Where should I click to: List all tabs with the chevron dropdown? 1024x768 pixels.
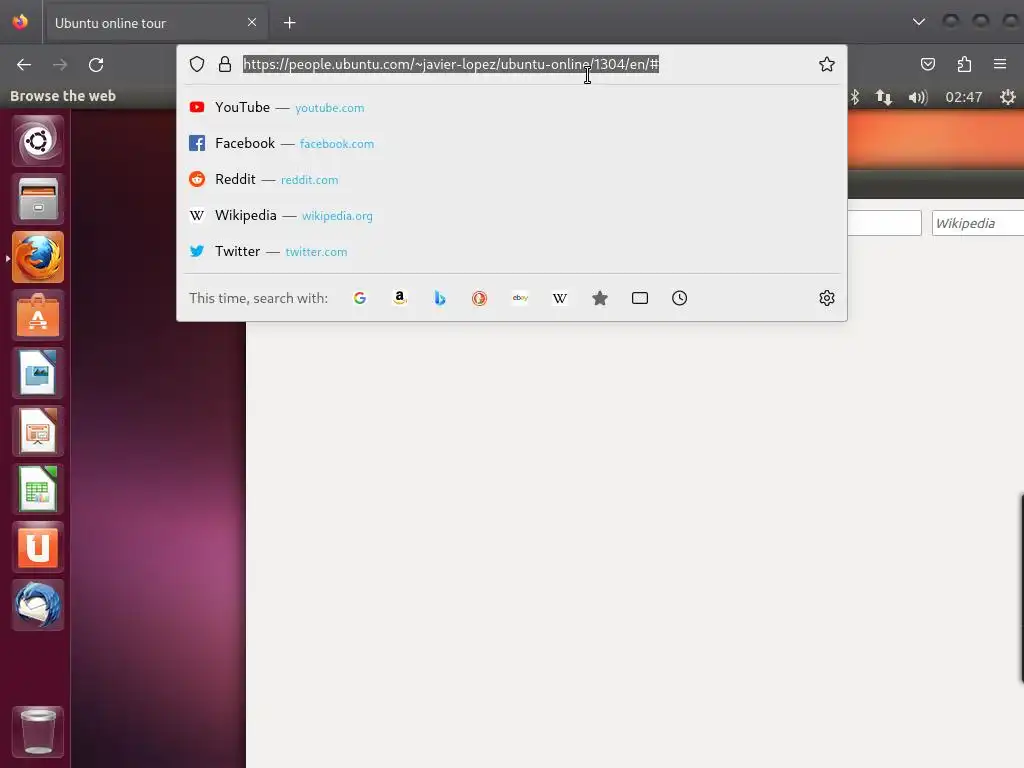(919, 22)
